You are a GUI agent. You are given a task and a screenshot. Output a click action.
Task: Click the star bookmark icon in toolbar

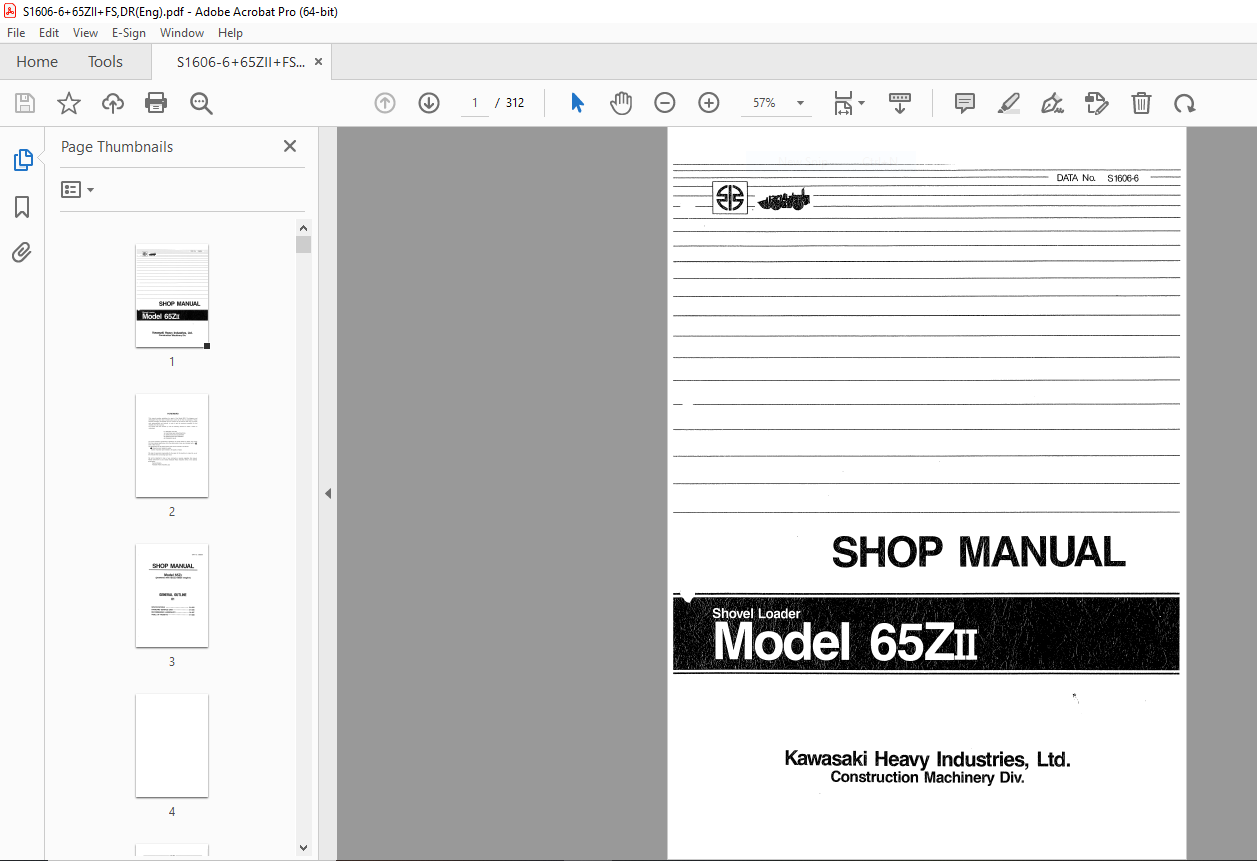pos(68,103)
